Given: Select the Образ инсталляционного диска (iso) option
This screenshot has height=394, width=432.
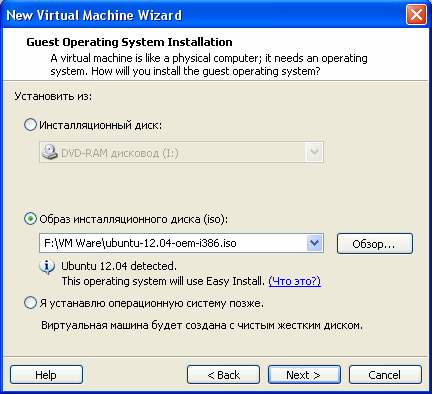Looking at the screenshot, I should [30, 219].
